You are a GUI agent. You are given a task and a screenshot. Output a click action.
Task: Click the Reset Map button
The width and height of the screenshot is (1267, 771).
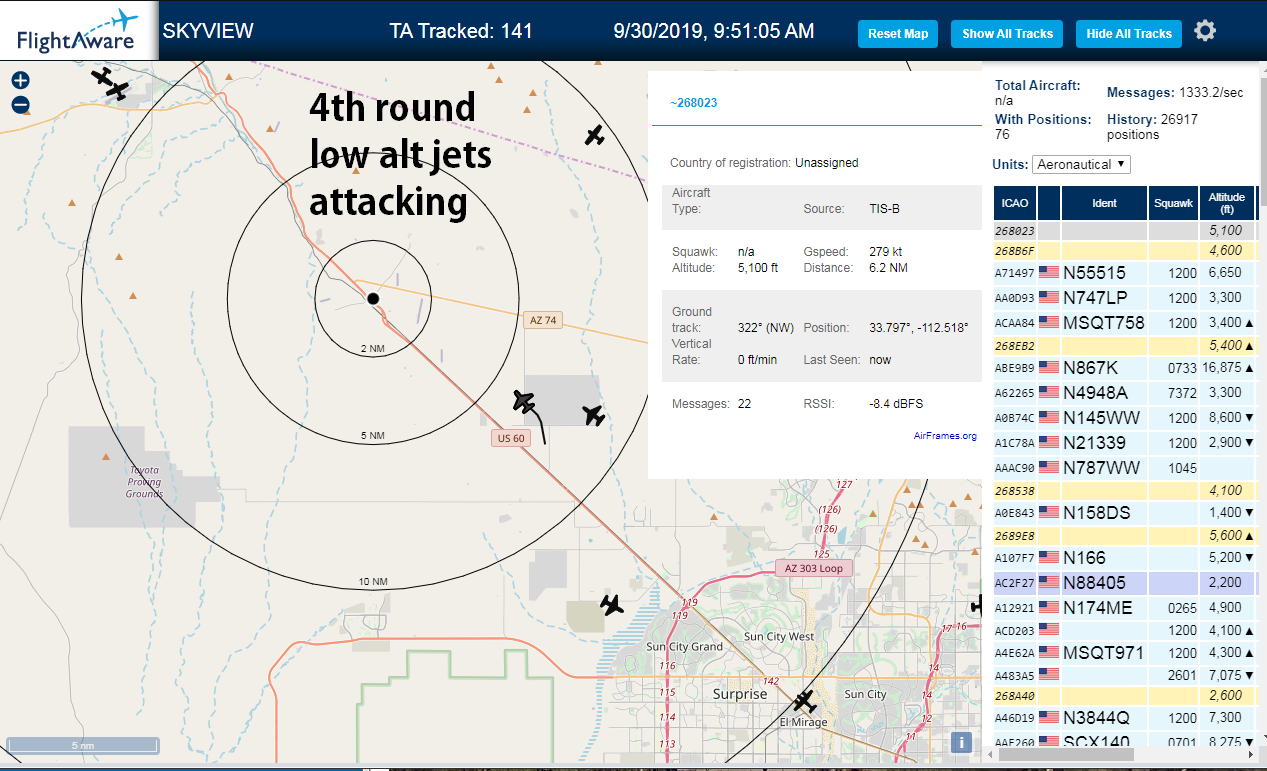pos(898,34)
